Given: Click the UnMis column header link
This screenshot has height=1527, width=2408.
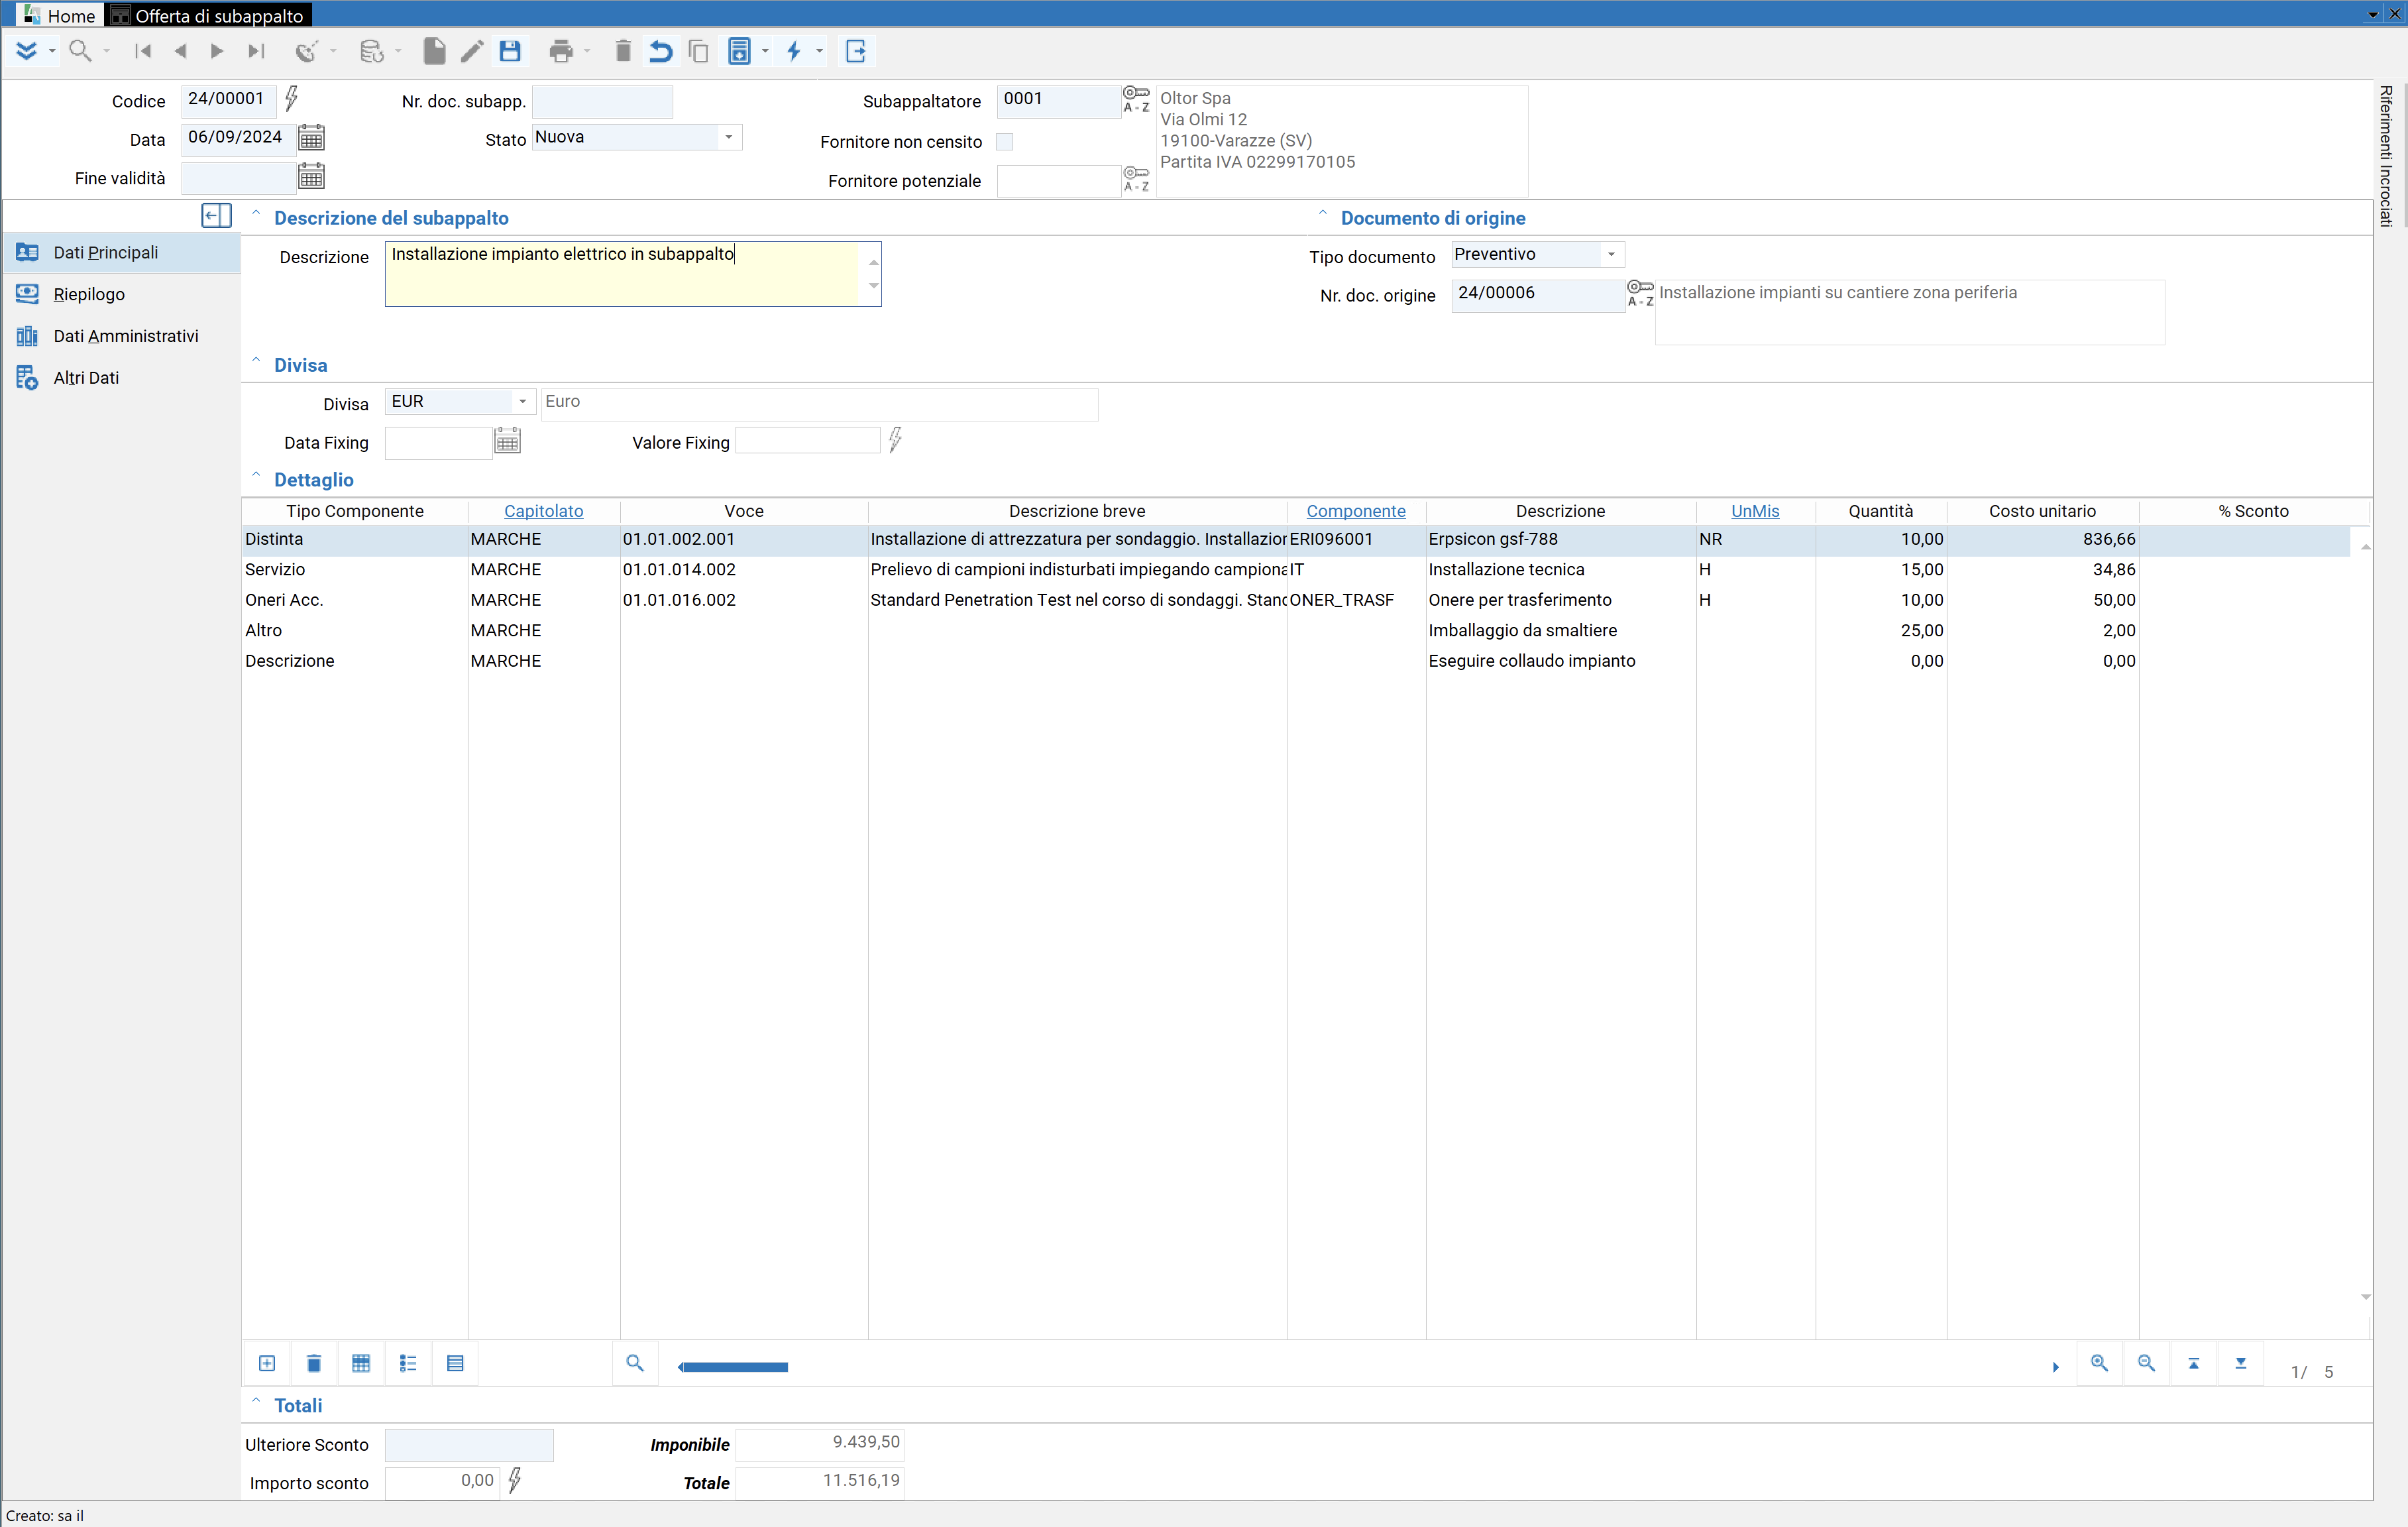Looking at the screenshot, I should (1755, 511).
